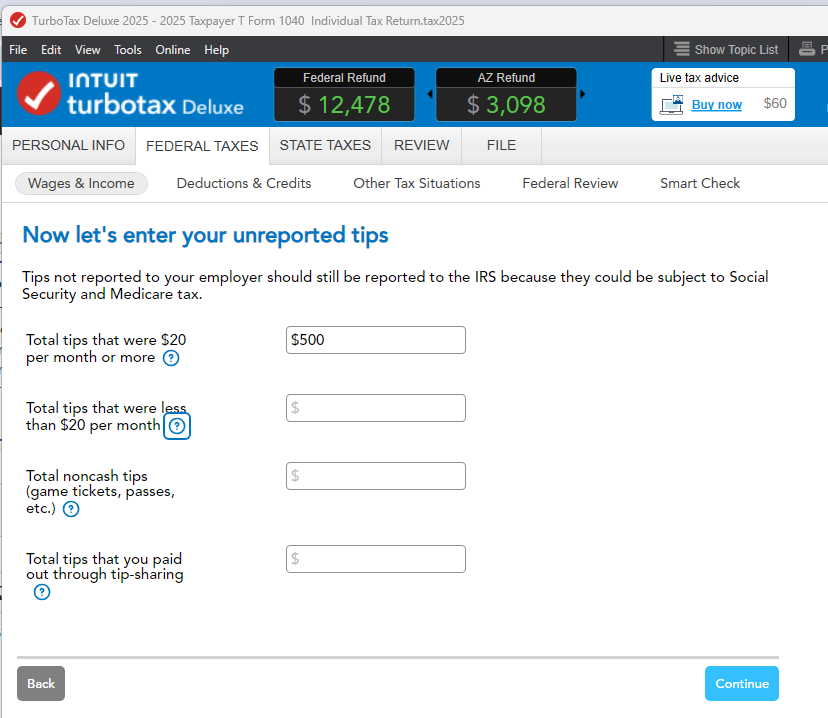
Task: Switch to the Personal Info tab
Action: (x=69, y=145)
